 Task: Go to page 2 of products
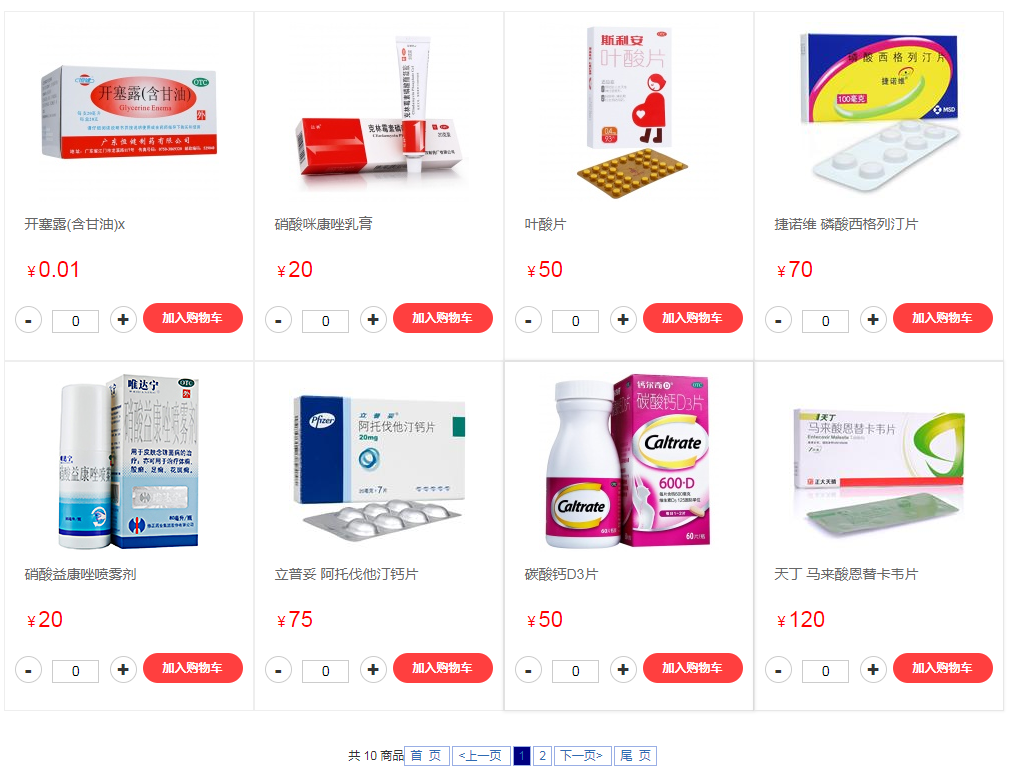tap(543, 756)
